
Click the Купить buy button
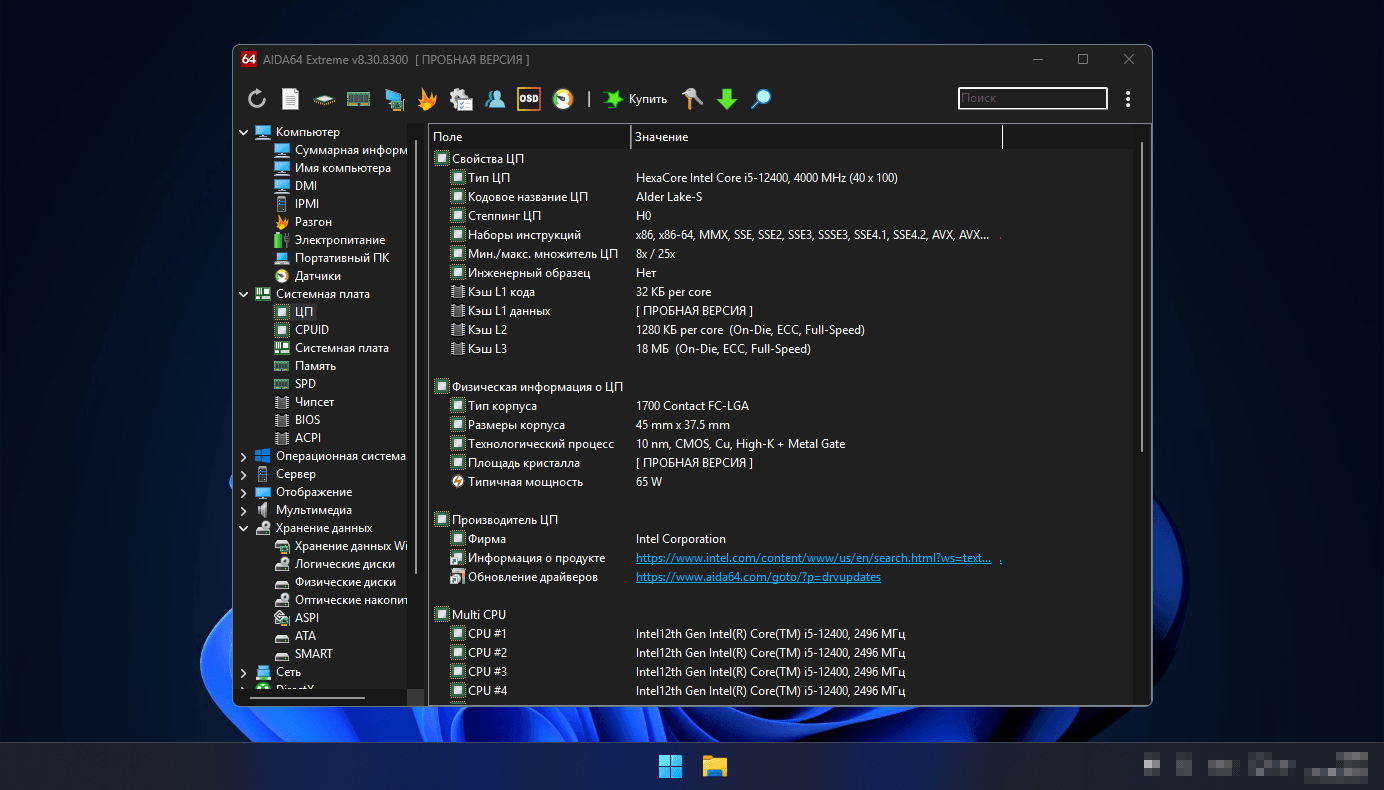(634, 98)
